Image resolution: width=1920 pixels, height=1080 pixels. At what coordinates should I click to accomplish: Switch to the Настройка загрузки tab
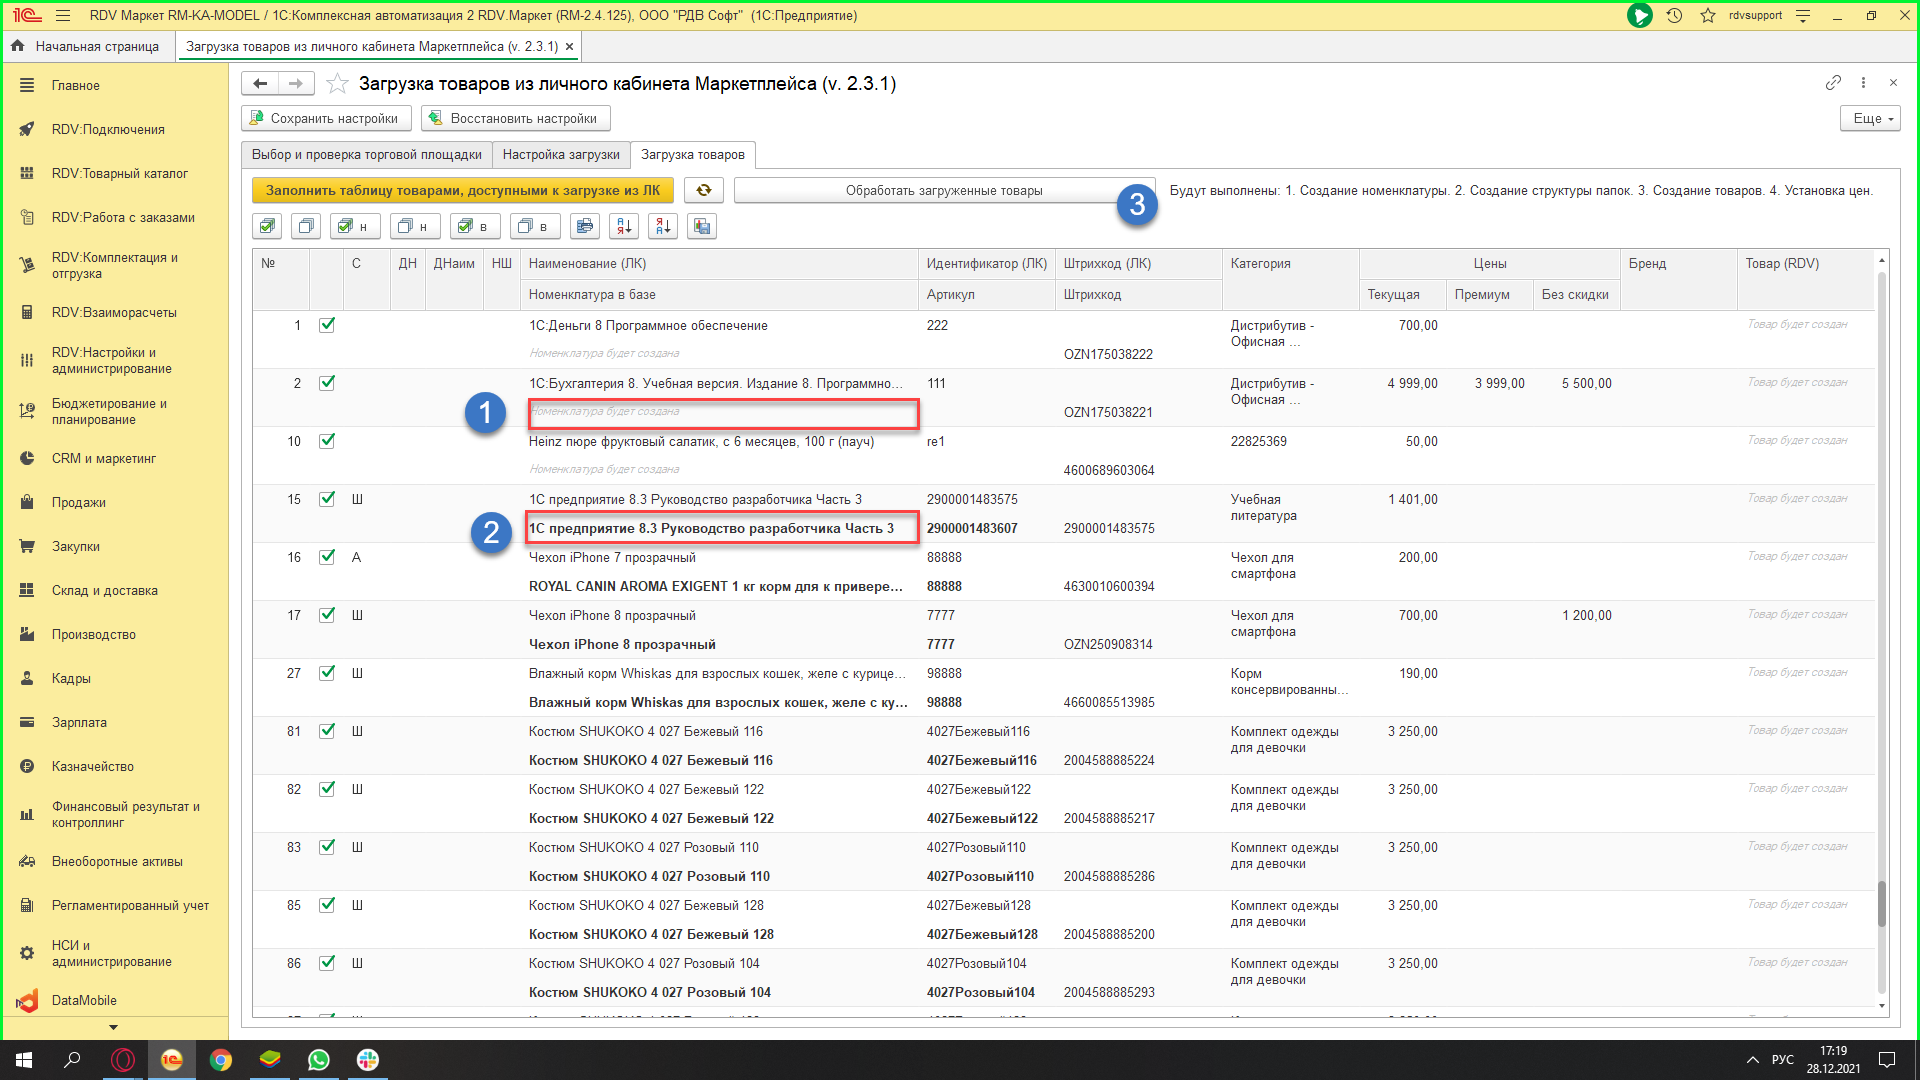pyautogui.click(x=561, y=155)
